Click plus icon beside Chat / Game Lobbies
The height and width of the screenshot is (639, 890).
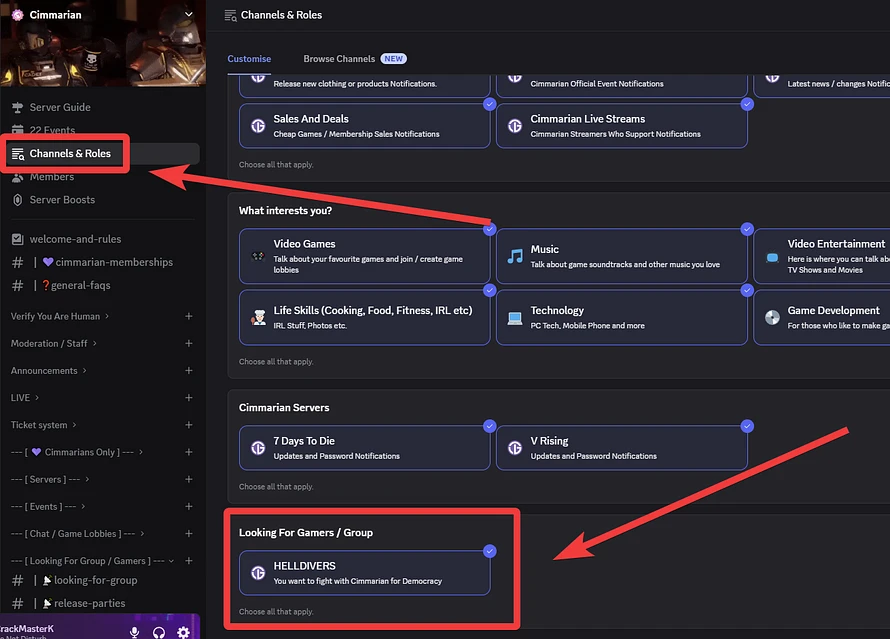(188, 534)
